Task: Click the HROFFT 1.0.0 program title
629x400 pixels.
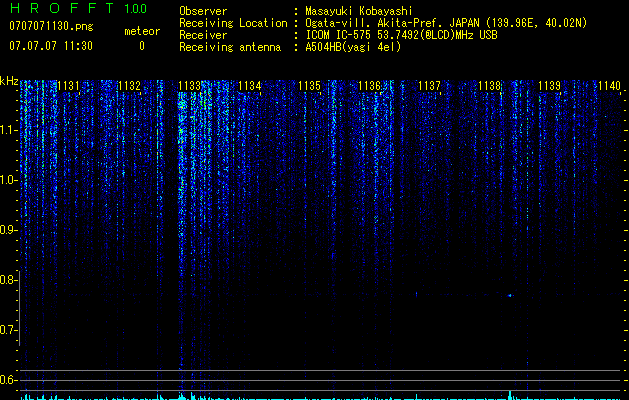Action: [x=78, y=8]
